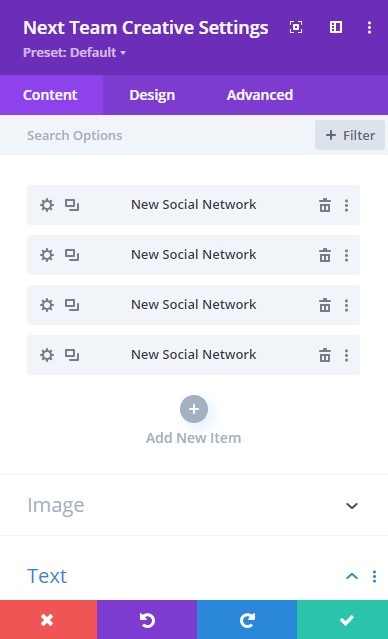Open settings gear of first Social Network item
The image size is (388, 639).
click(47, 205)
